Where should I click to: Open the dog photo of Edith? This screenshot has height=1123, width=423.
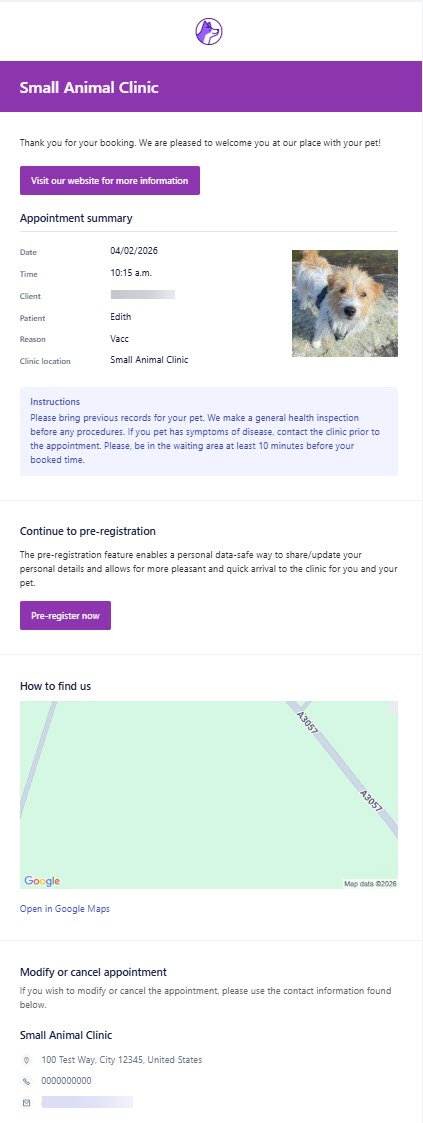(x=345, y=303)
